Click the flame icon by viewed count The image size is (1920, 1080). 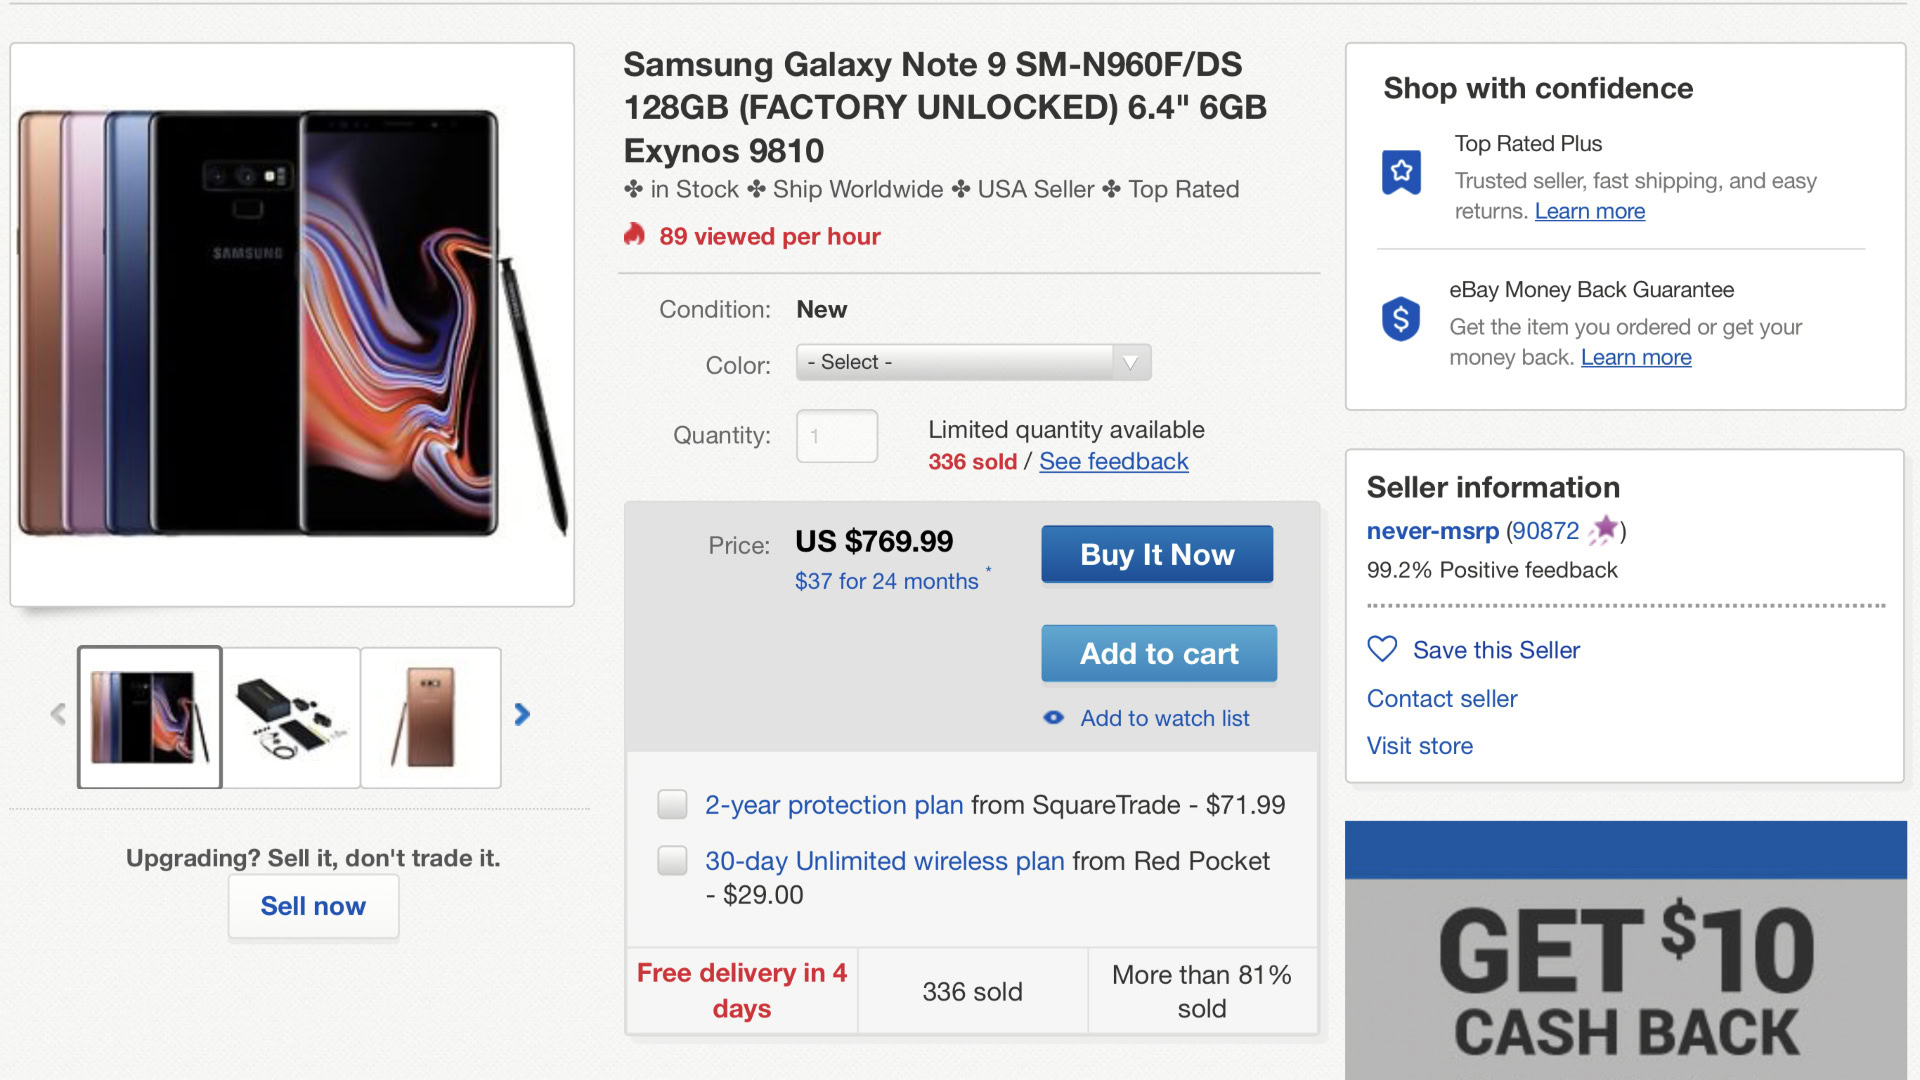(x=634, y=235)
